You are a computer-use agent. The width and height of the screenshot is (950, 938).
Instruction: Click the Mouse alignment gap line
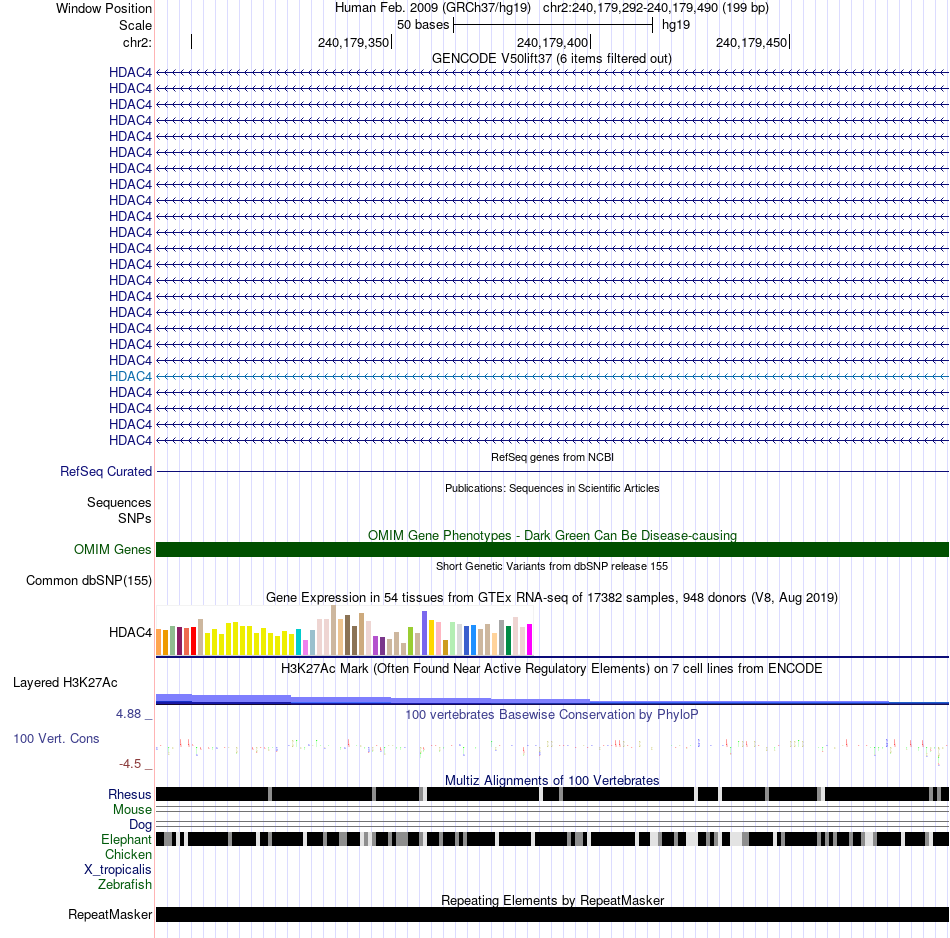click(553, 810)
